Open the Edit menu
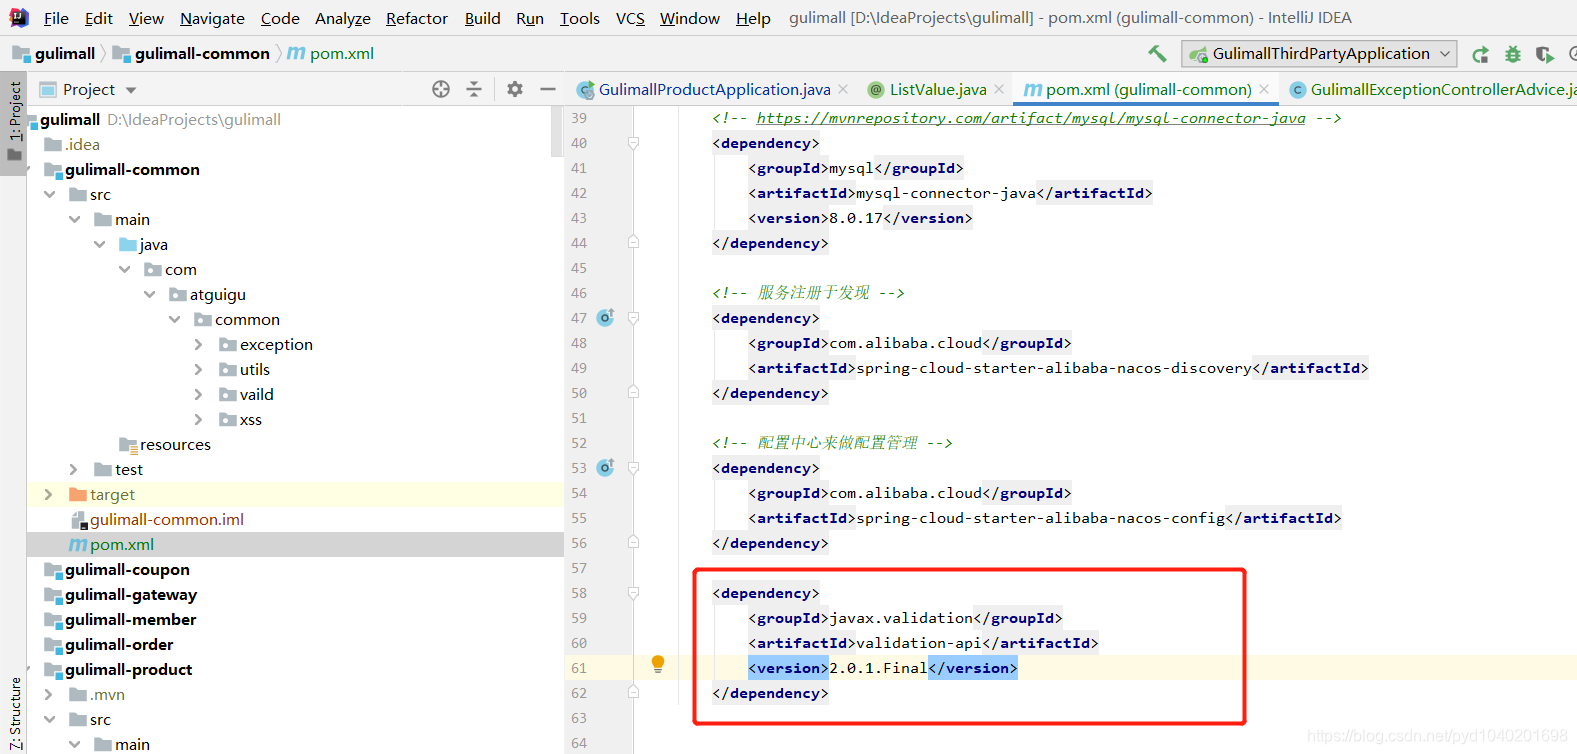 [x=99, y=18]
